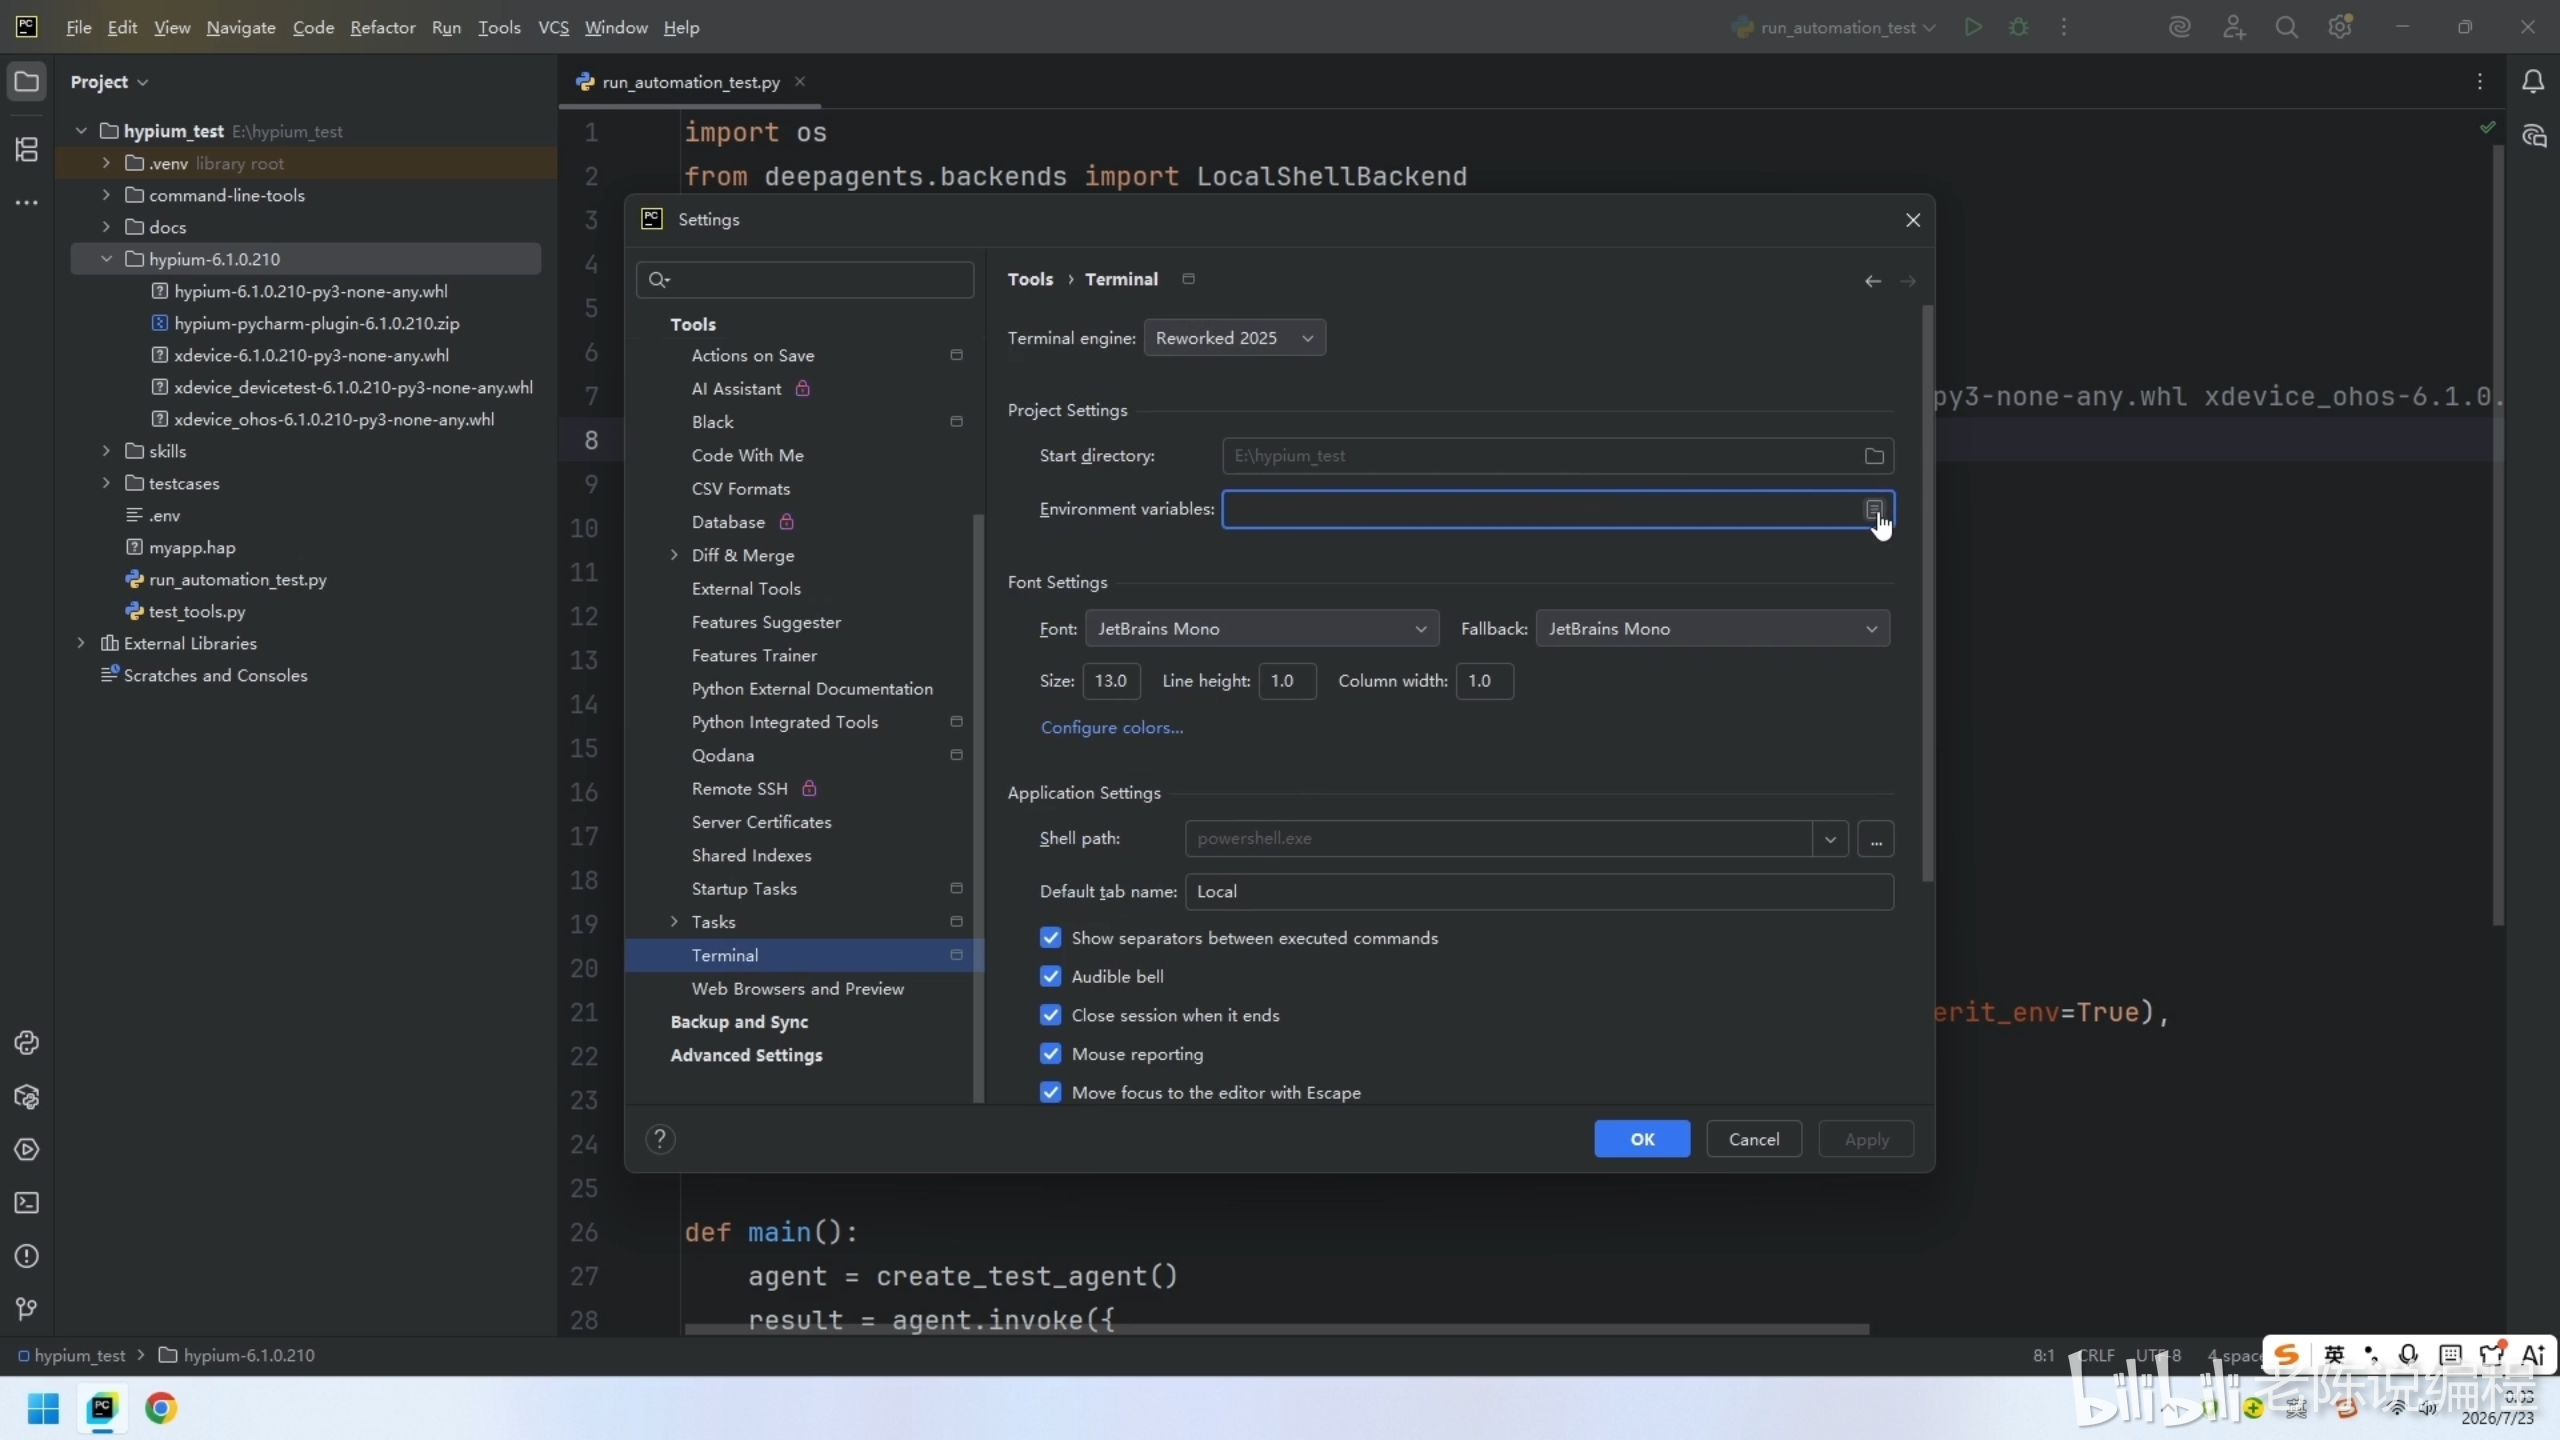Click OK in Settings dialog

click(x=1642, y=1139)
